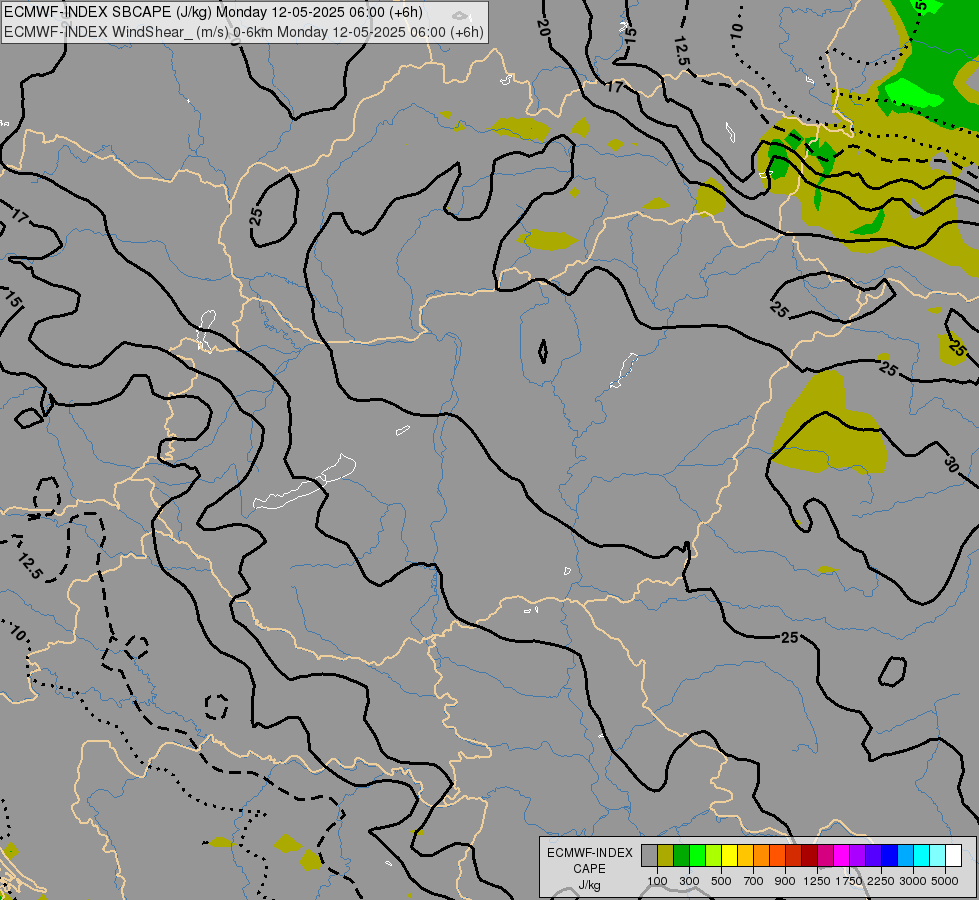Select the dark red legend swatch
Screen dimensions: 979x900
pos(809,855)
